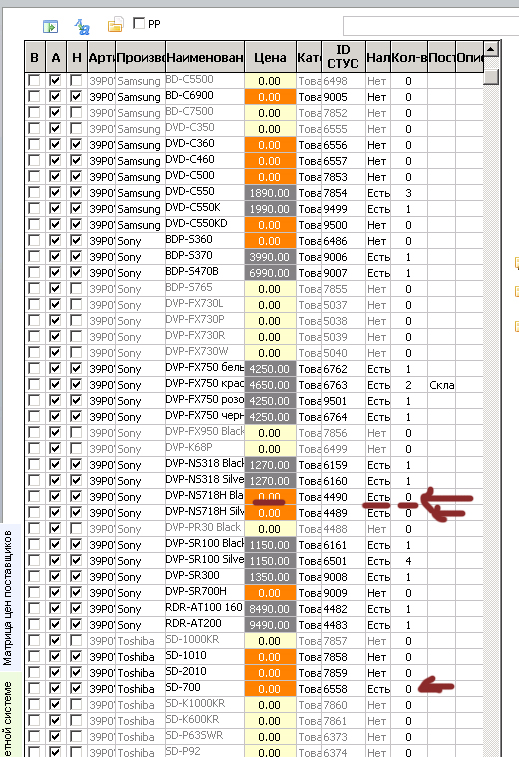Select the Toshiba cell in the SD-700 row
519x757 pixels.
140,689
